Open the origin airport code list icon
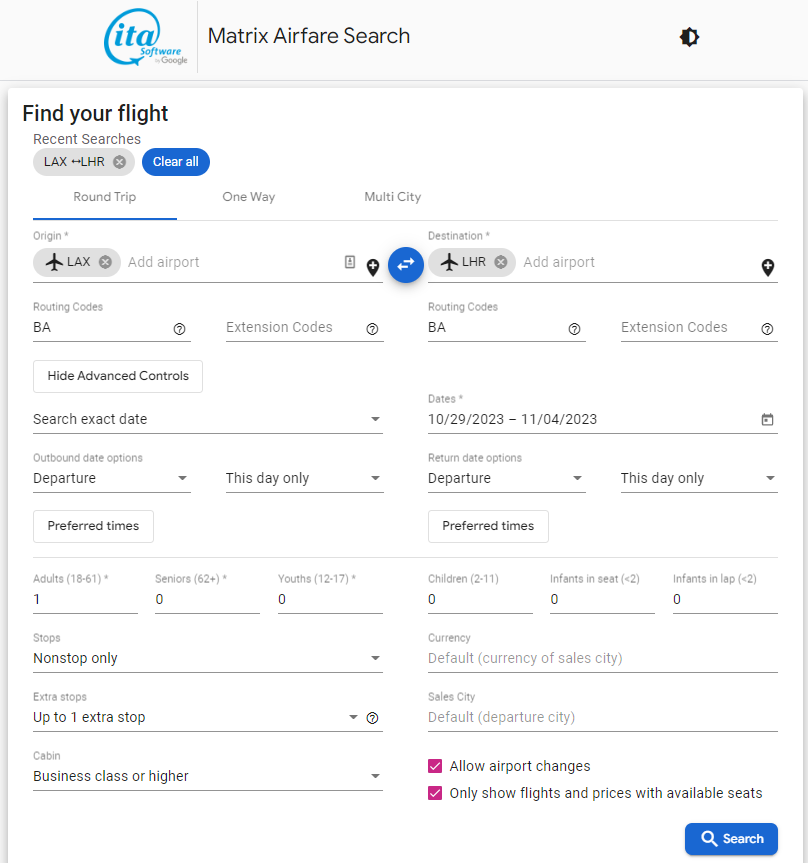Image resolution: width=808 pixels, height=863 pixels. (x=350, y=262)
